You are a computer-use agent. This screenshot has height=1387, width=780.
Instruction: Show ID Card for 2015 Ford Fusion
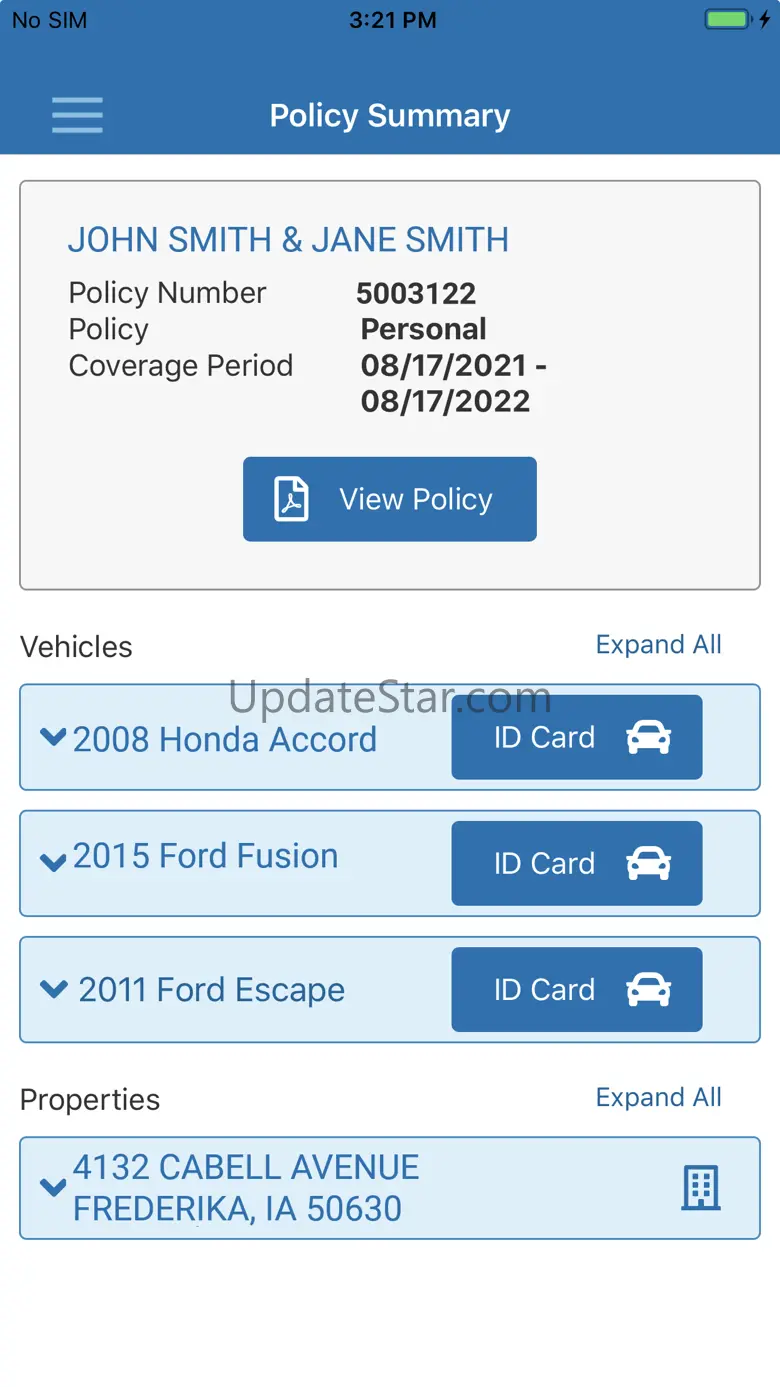[x=577, y=863]
